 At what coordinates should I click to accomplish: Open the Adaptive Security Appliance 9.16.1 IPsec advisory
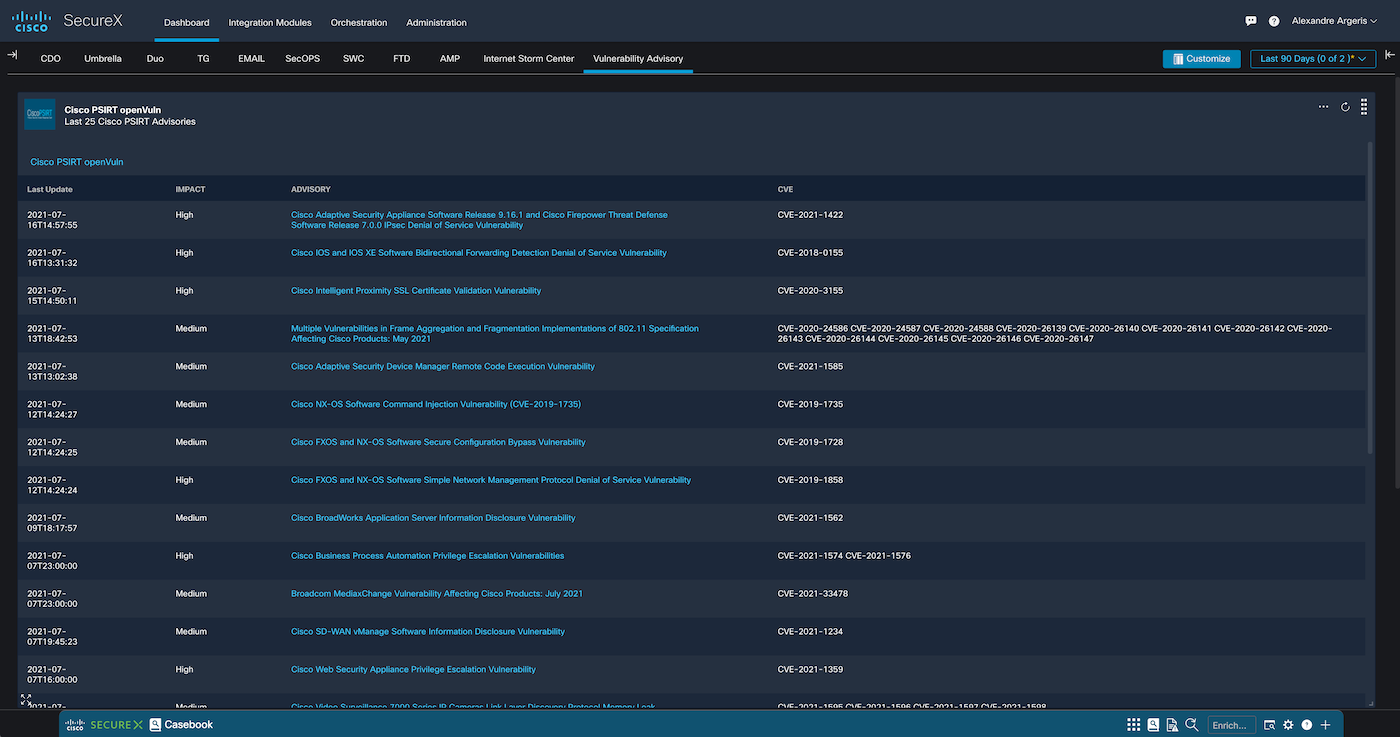[x=479, y=220]
